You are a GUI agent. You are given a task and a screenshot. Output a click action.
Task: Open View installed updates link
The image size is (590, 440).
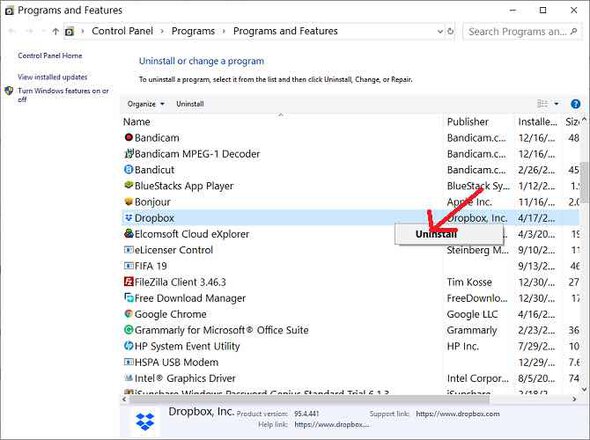pos(53,77)
